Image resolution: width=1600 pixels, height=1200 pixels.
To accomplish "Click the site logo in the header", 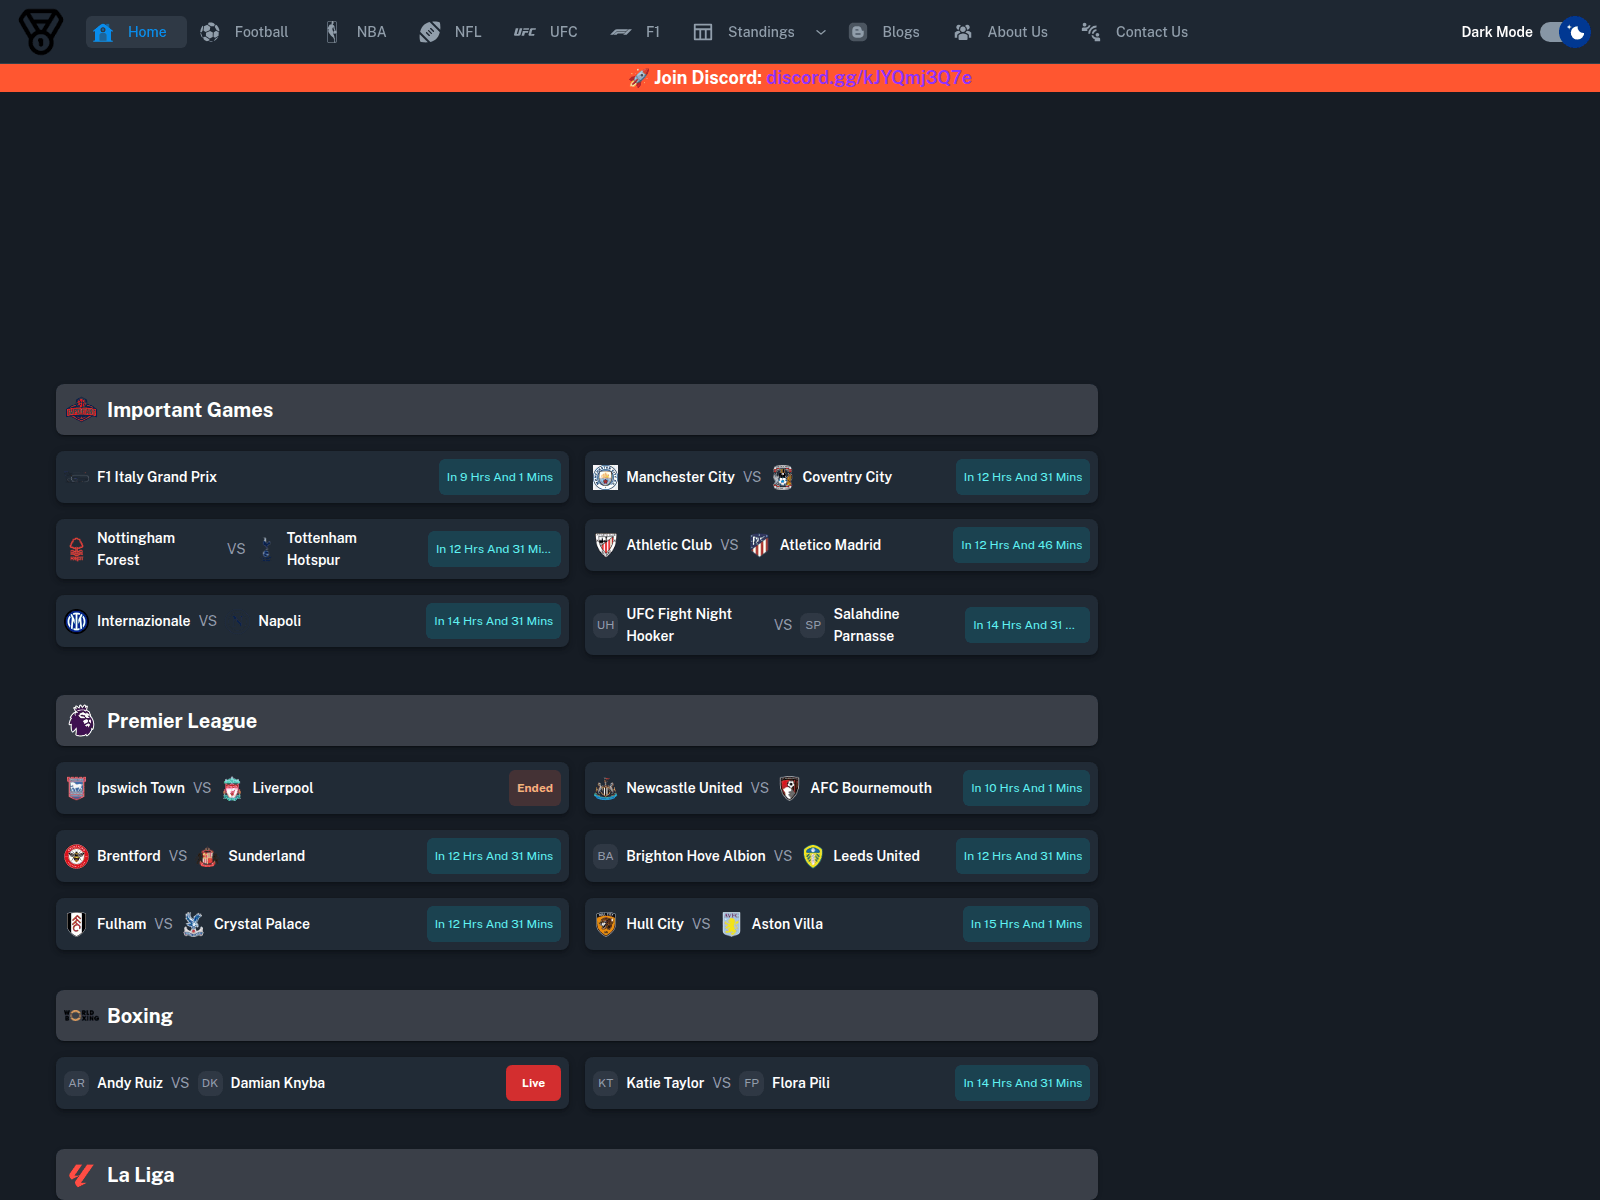I will [x=41, y=32].
